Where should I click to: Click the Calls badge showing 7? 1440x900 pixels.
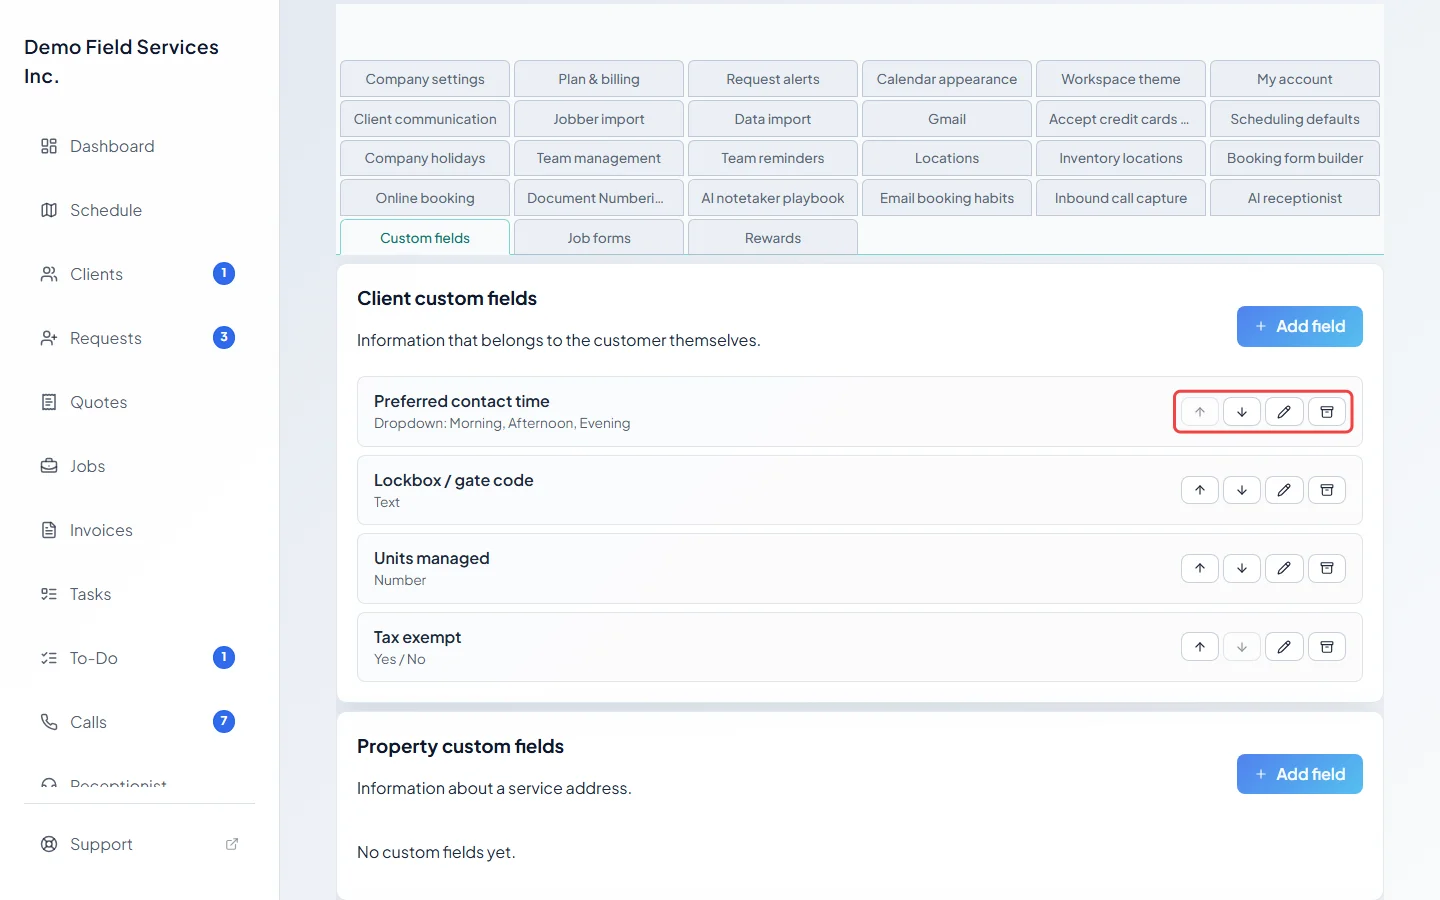[224, 721]
